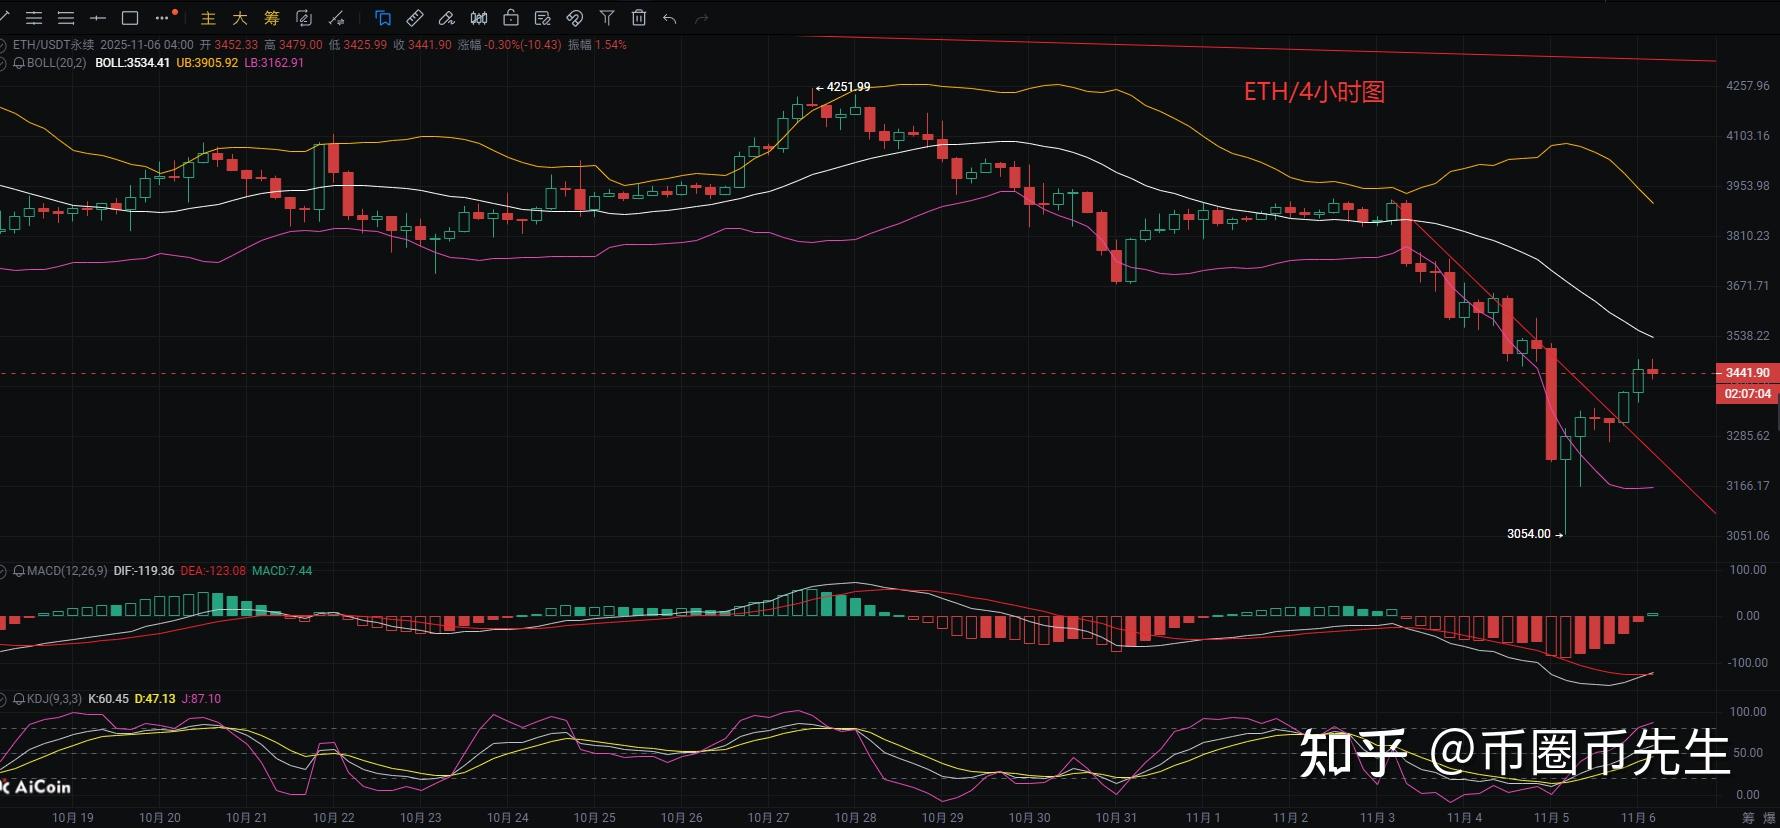The image size is (1780, 828).
Task: Click the red 3441.90 current price tag
Action: (1746, 373)
